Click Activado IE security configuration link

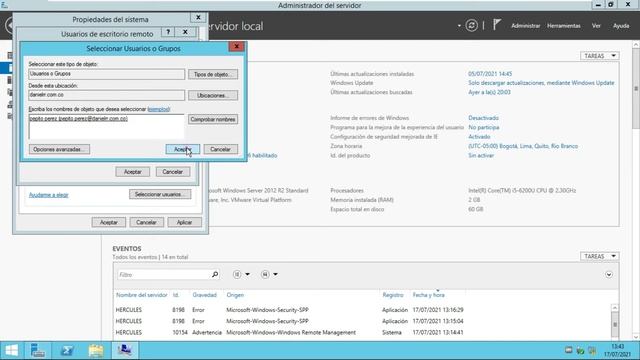coord(479,137)
